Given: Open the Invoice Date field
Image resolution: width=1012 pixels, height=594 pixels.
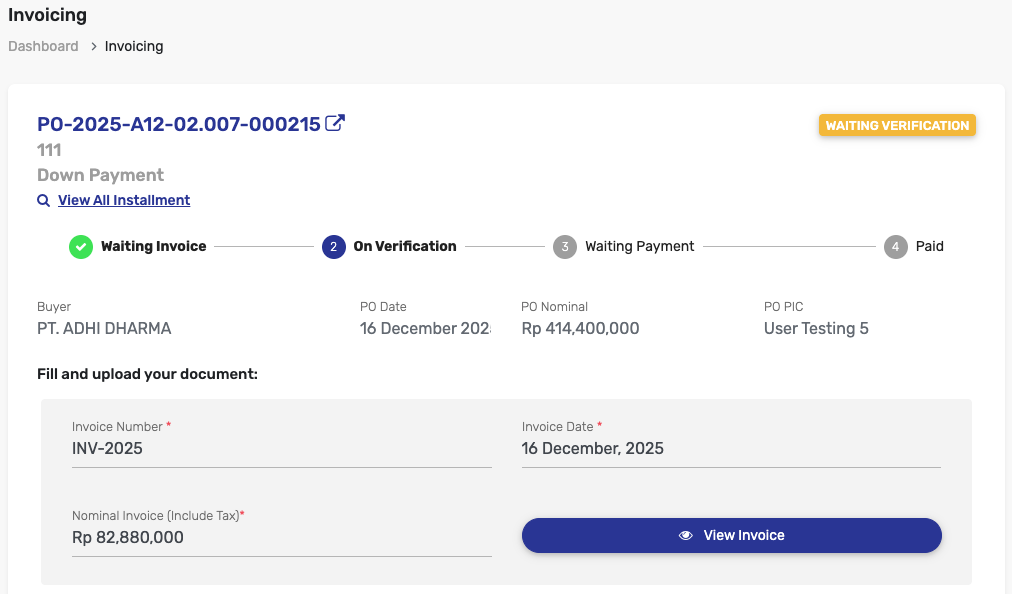Looking at the screenshot, I should 731,448.
